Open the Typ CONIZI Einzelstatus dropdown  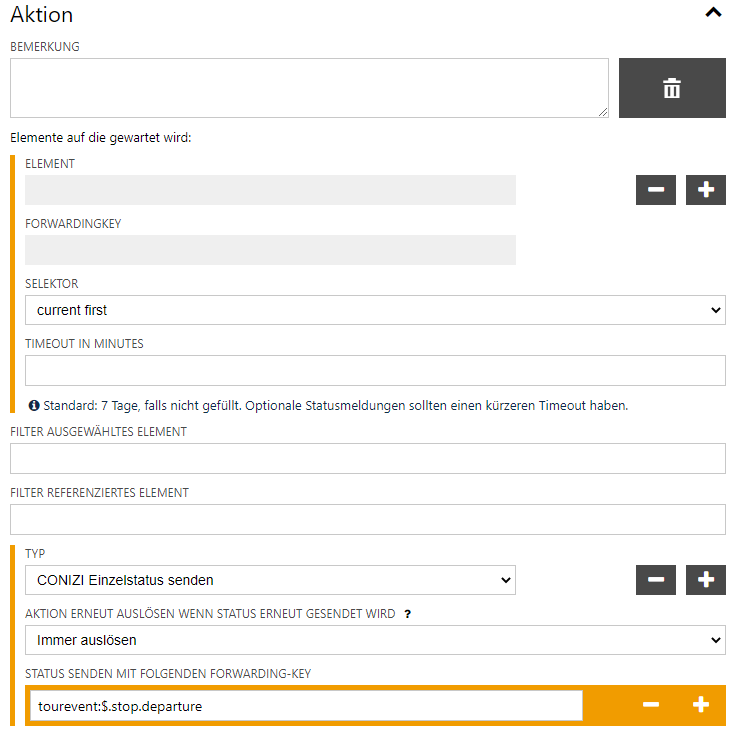point(270,580)
